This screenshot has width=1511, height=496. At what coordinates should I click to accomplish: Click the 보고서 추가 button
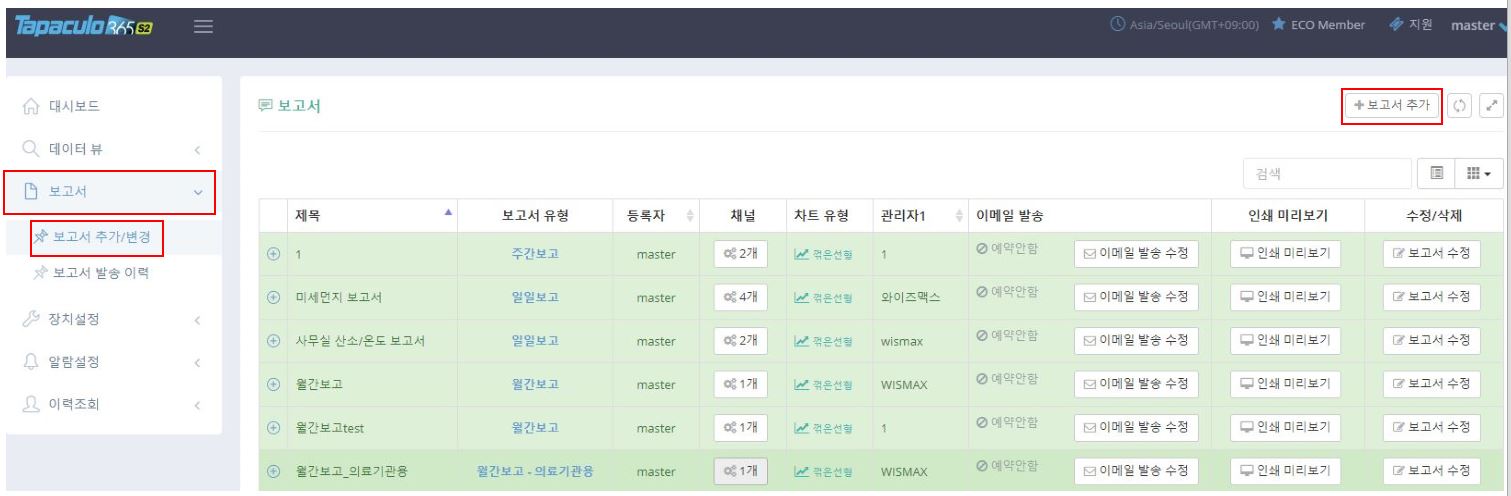(x=1392, y=105)
